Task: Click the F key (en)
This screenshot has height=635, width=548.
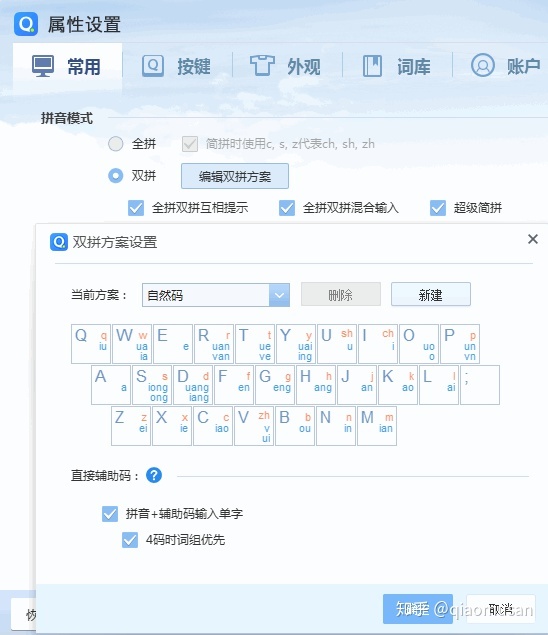Action: tap(234, 385)
